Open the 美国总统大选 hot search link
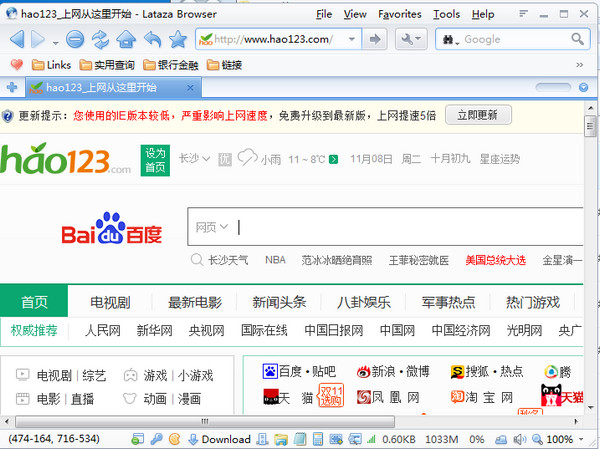This screenshot has width=600, height=449. tap(495, 260)
